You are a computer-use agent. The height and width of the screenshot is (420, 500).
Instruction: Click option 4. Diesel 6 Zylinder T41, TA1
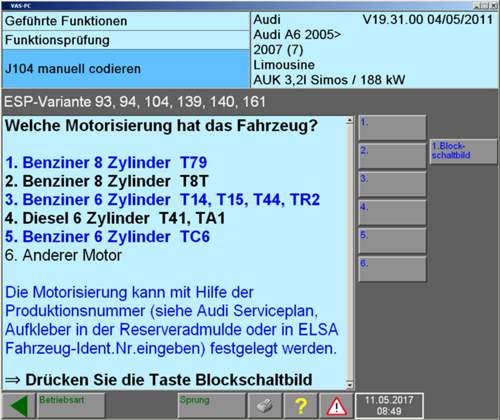point(115,218)
